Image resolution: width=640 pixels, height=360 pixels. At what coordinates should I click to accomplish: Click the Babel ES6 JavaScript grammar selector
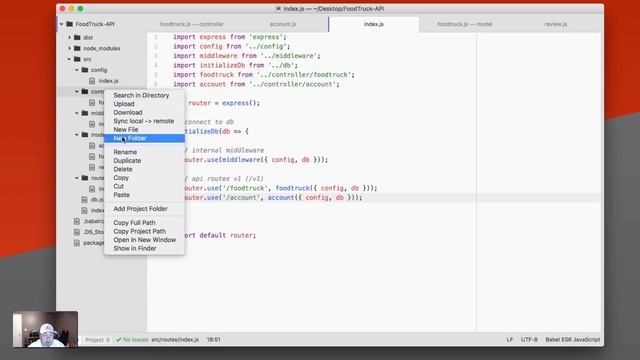coord(573,340)
